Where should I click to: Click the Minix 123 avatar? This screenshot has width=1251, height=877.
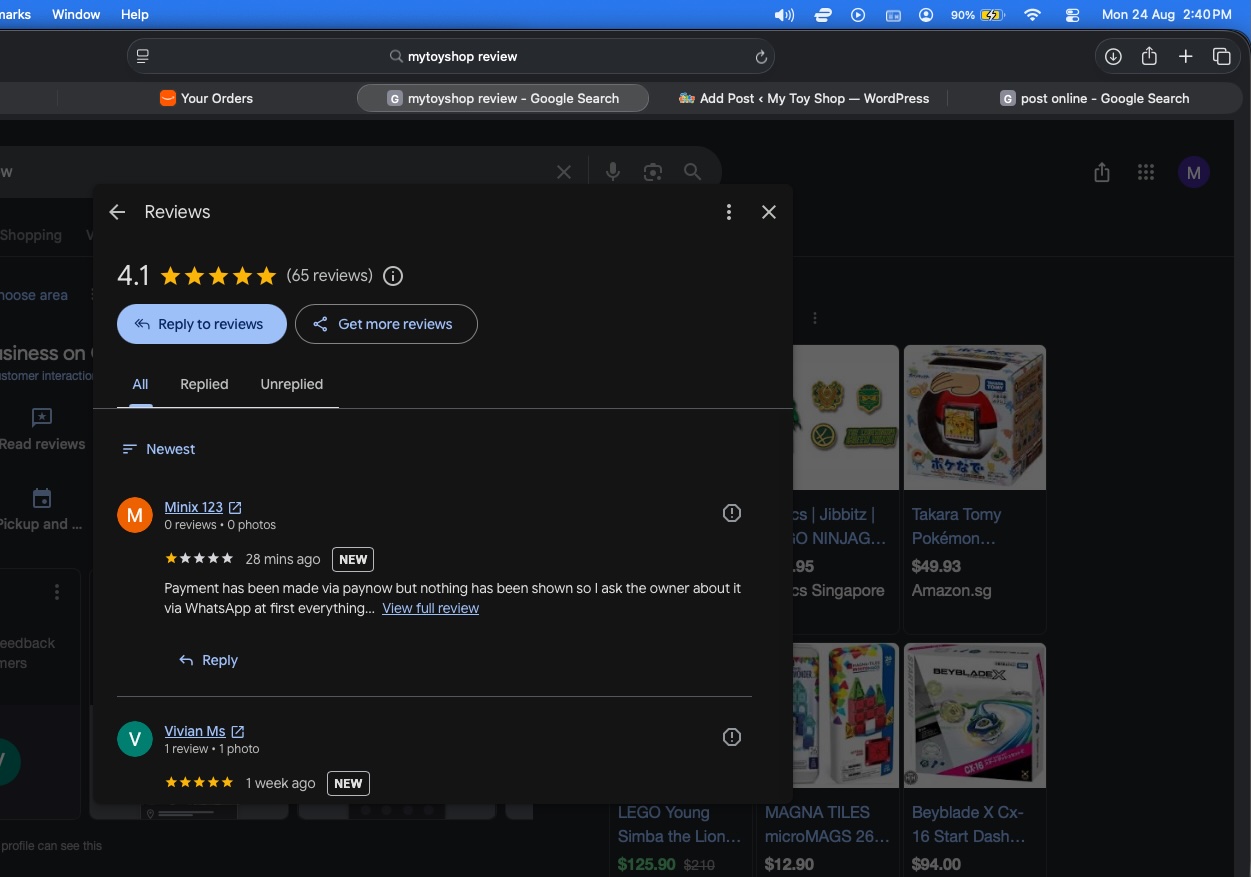(x=135, y=515)
